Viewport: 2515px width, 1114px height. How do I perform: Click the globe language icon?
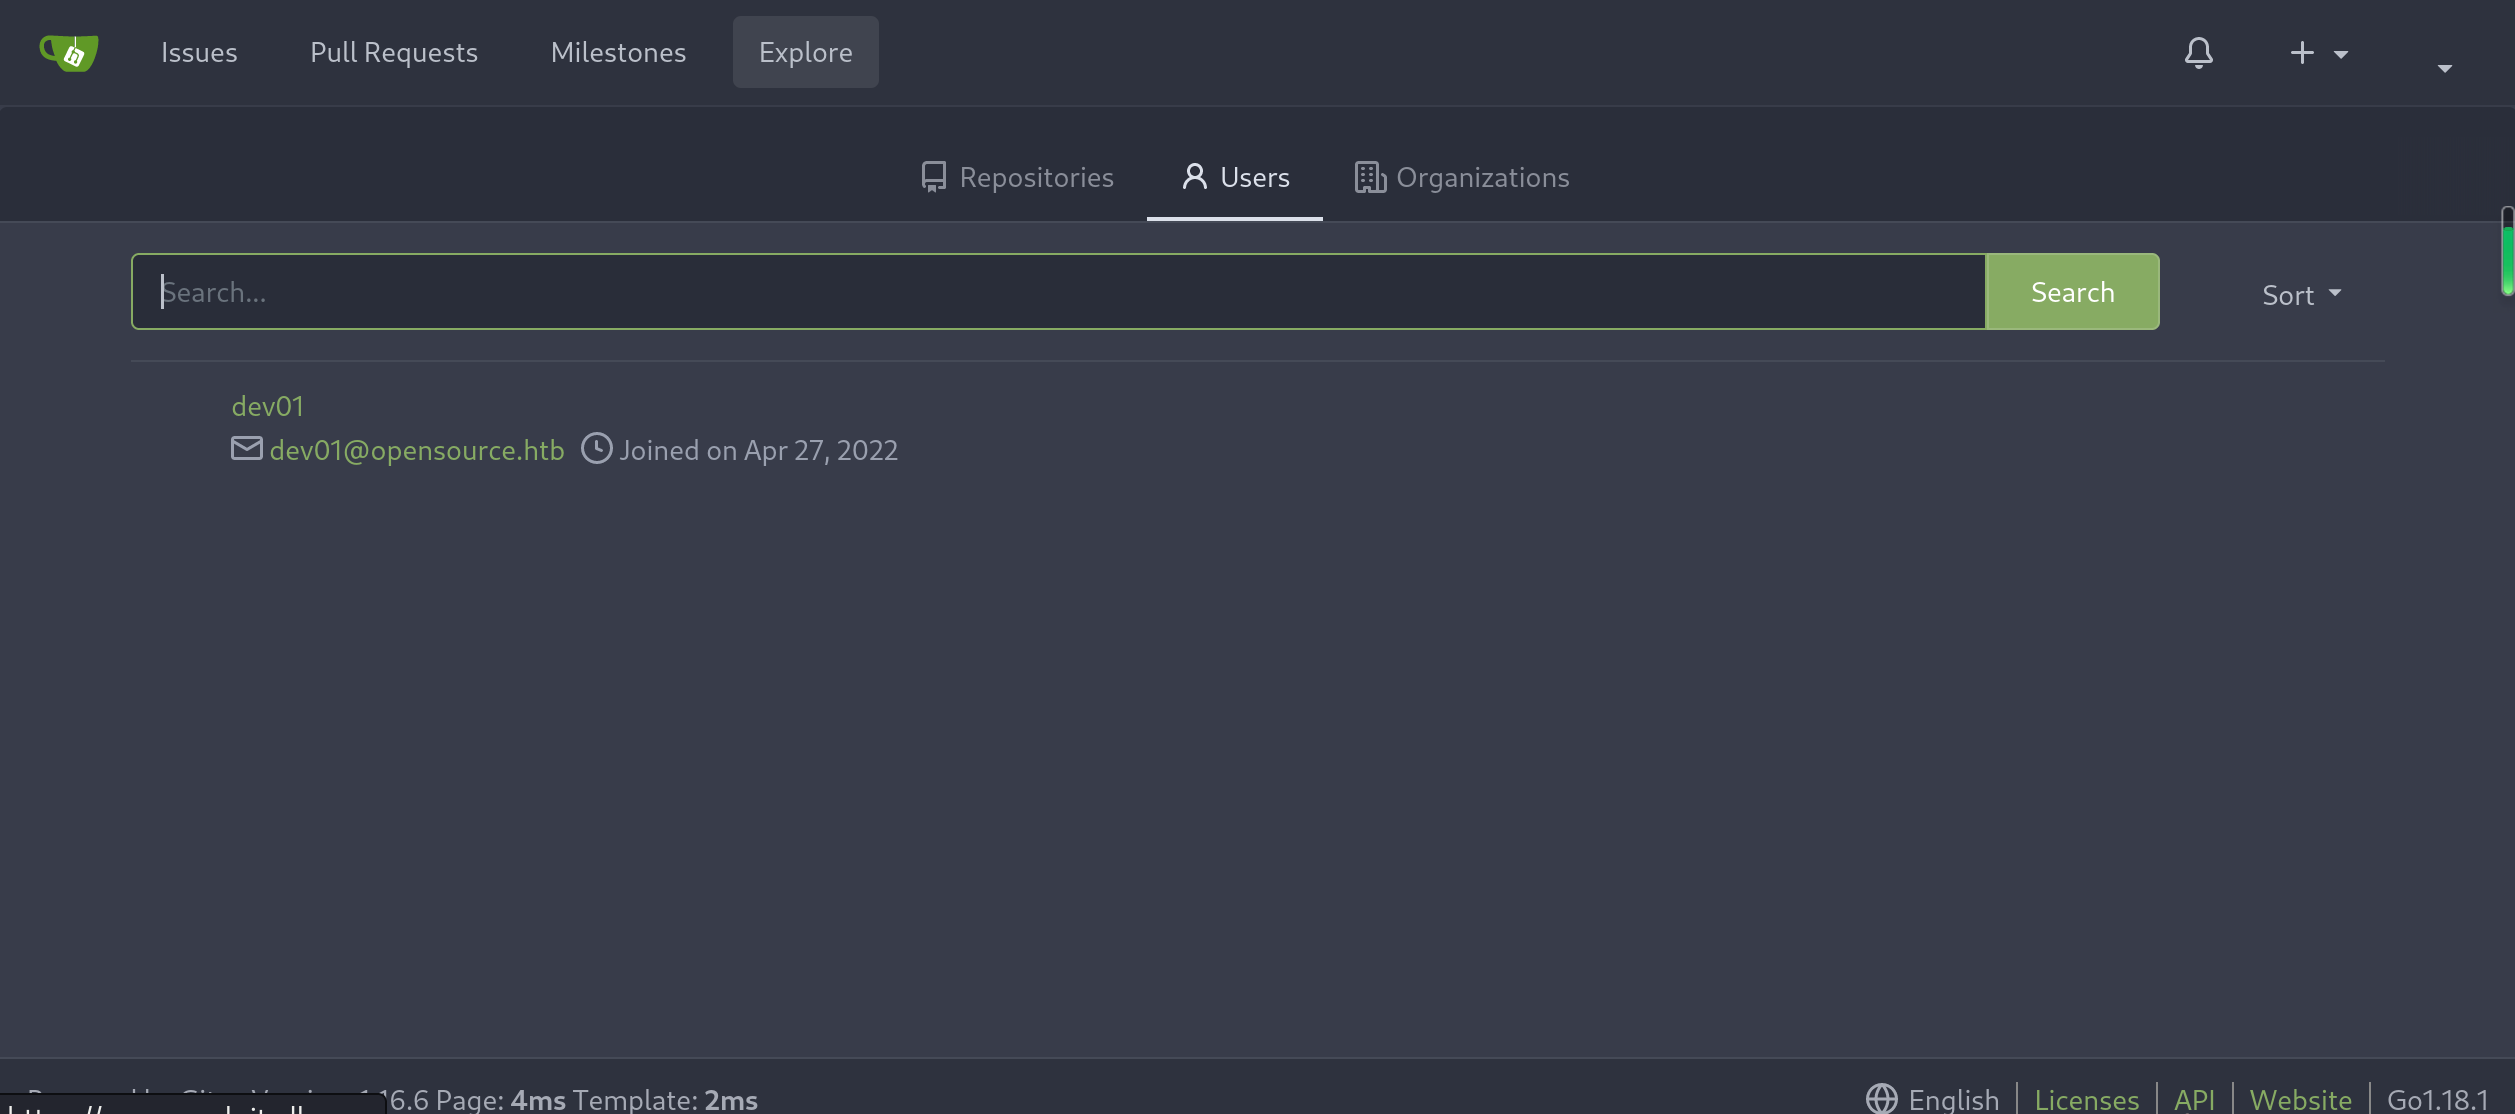point(1881,1099)
